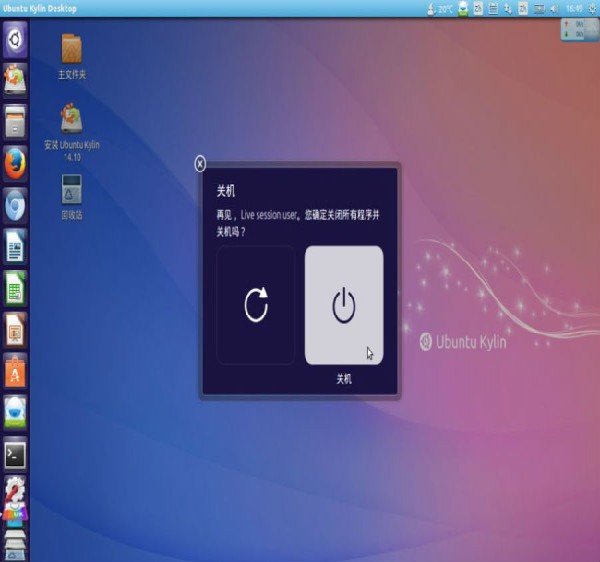600x562 pixels.
Task: Click the power-off button in shutdown dialog
Action: coord(343,305)
